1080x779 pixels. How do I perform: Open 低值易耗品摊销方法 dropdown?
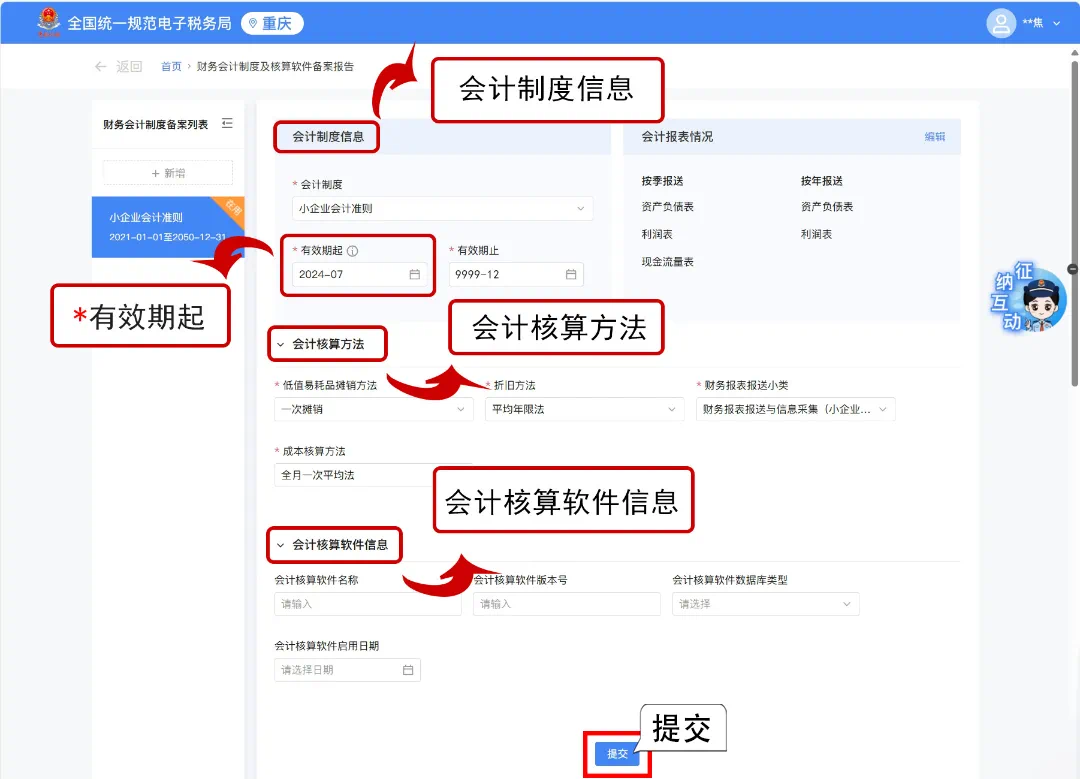point(373,409)
